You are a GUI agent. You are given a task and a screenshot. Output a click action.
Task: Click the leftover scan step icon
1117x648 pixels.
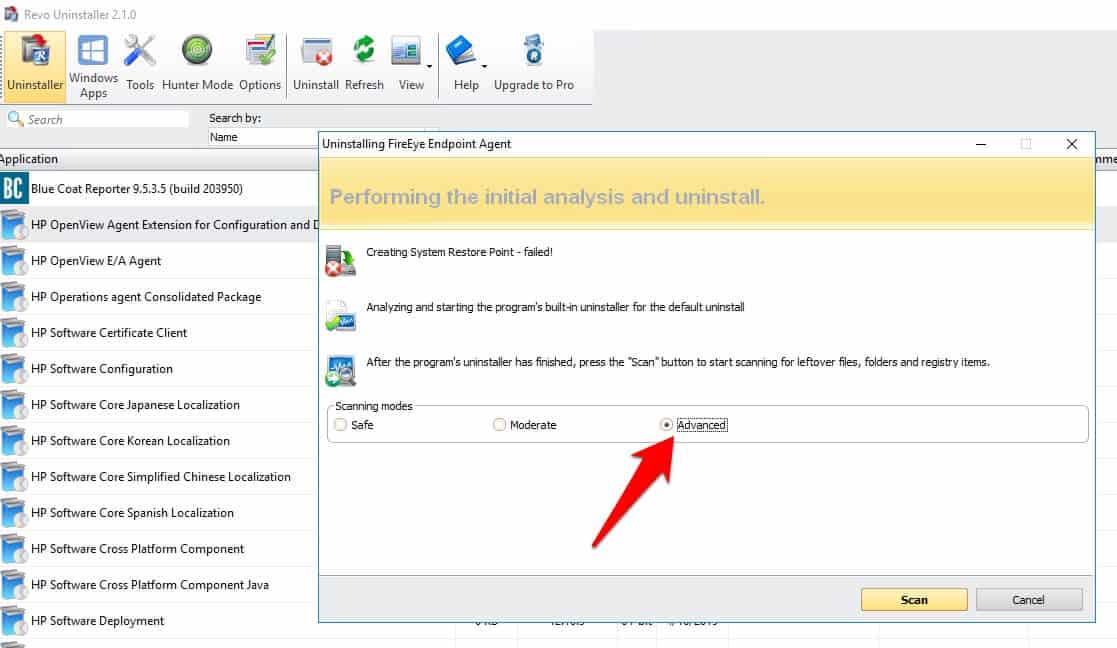341,370
